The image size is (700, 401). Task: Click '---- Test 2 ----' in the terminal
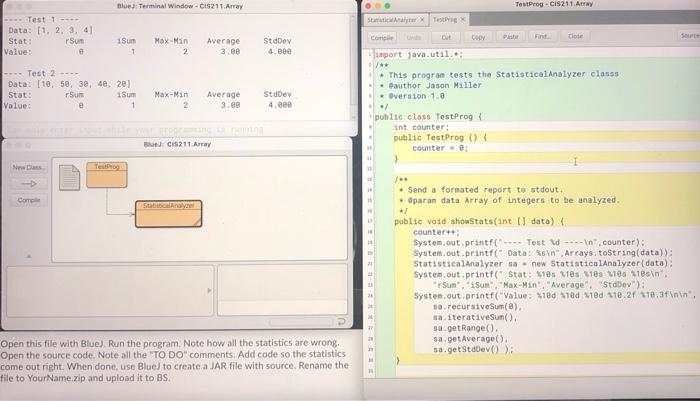tap(41, 73)
